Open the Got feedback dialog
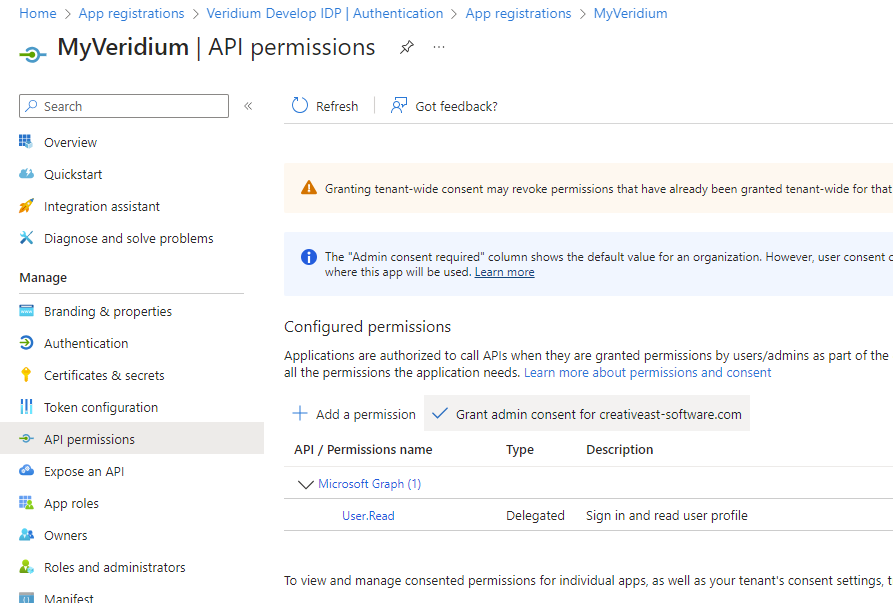This screenshot has width=893, height=603. tap(443, 105)
